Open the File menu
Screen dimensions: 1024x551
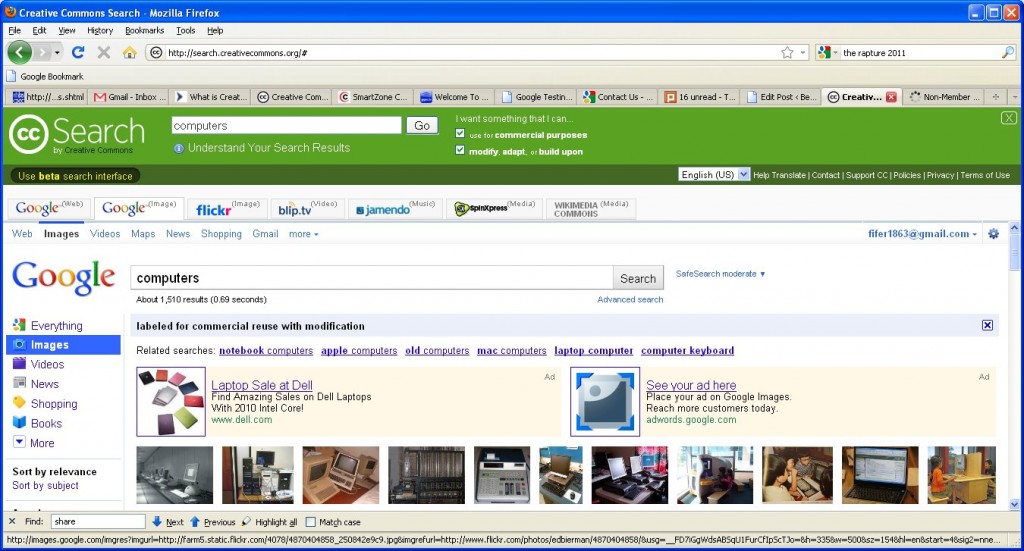click(14, 30)
